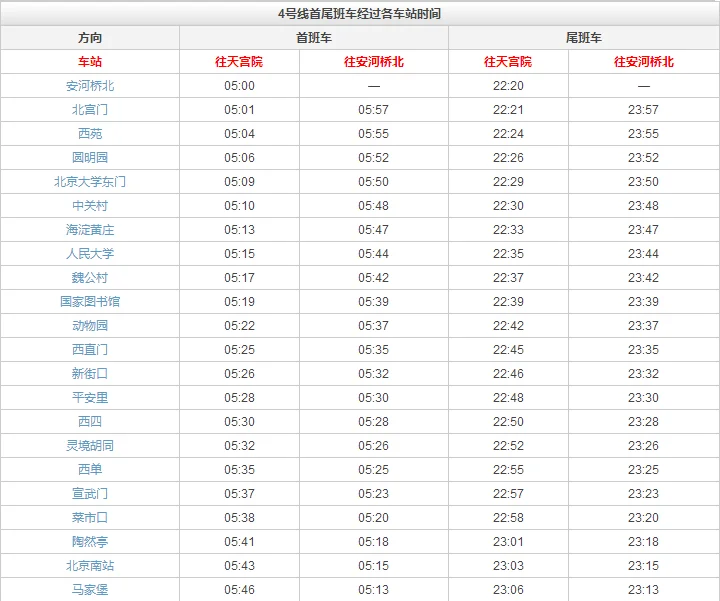720x601 pixels.
Task: Open the 海淀黄庄 station link
Action: pyautogui.click(x=90, y=230)
